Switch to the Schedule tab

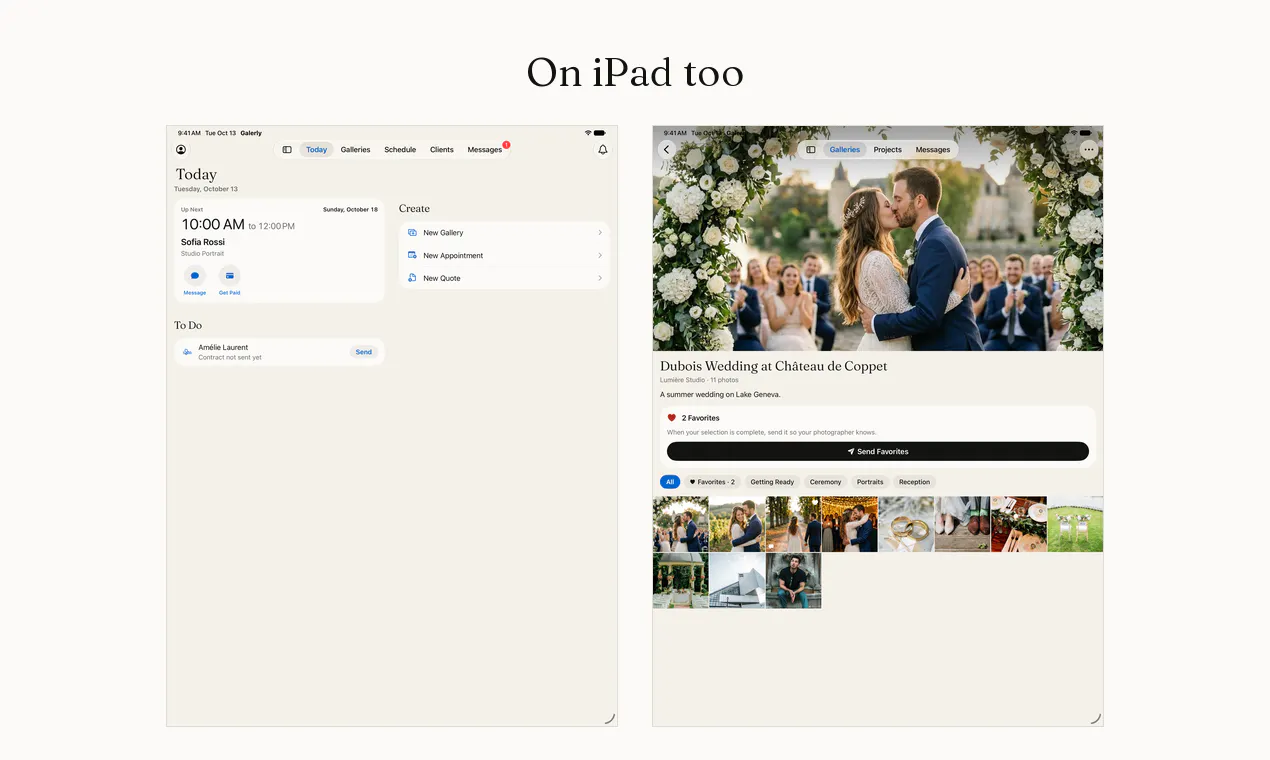click(x=400, y=150)
